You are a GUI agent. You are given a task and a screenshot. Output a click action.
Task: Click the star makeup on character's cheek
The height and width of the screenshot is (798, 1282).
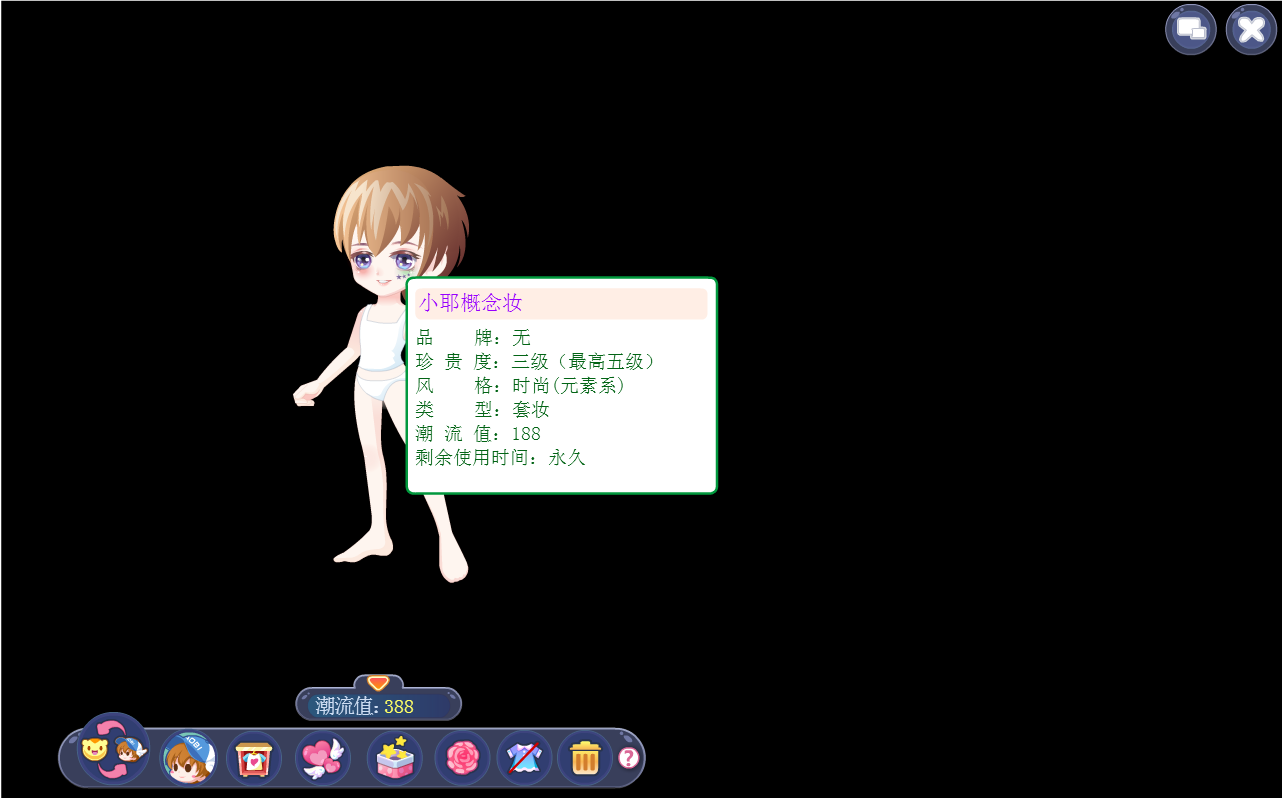pyautogui.click(x=403, y=273)
